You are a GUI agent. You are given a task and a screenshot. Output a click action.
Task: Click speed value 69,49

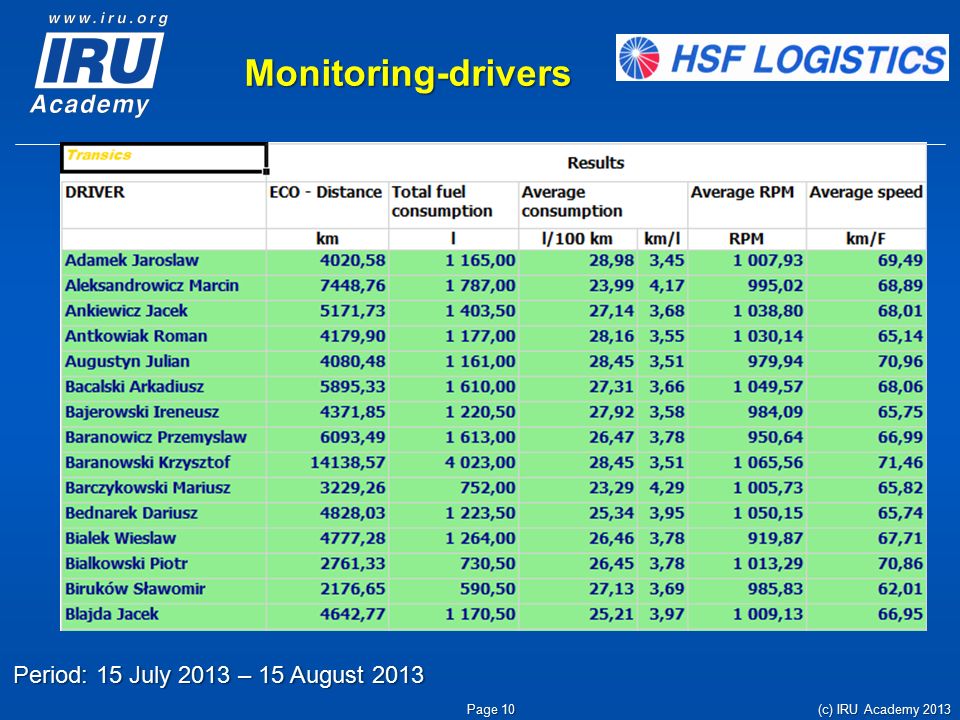(x=900, y=260)
